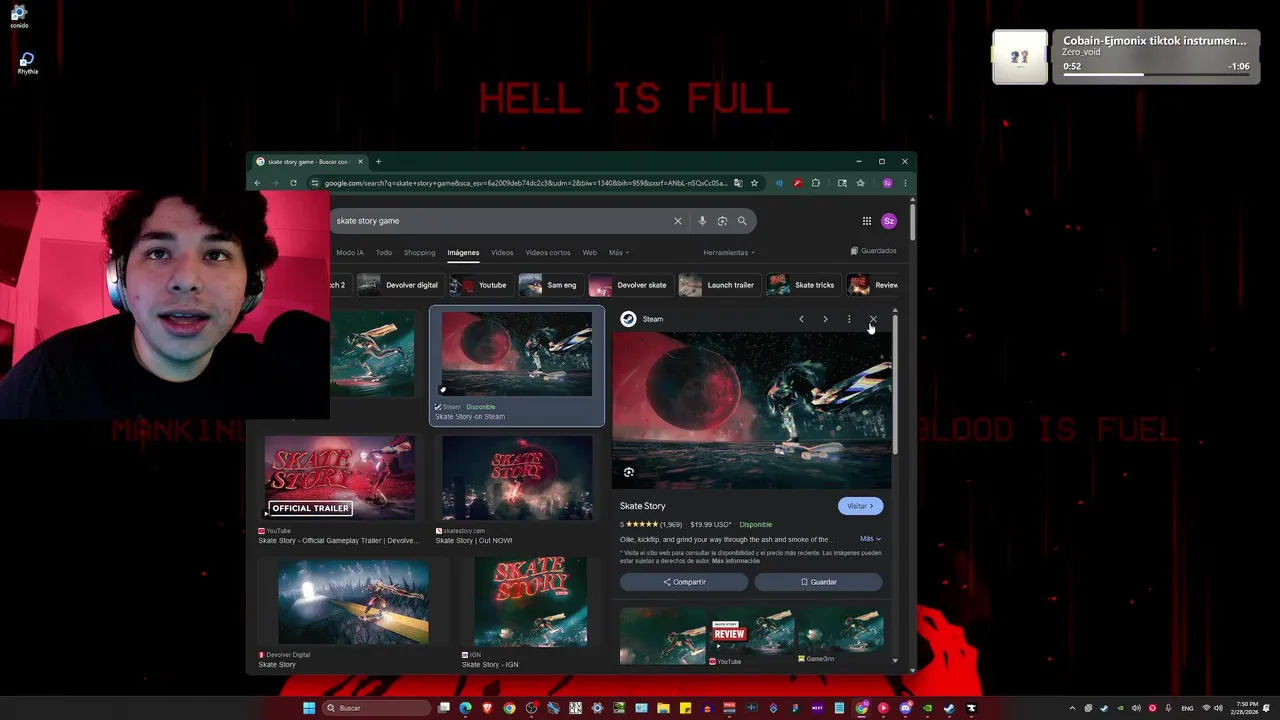Expand the Más dropdown in the search tabs

(x=619, y=253)
